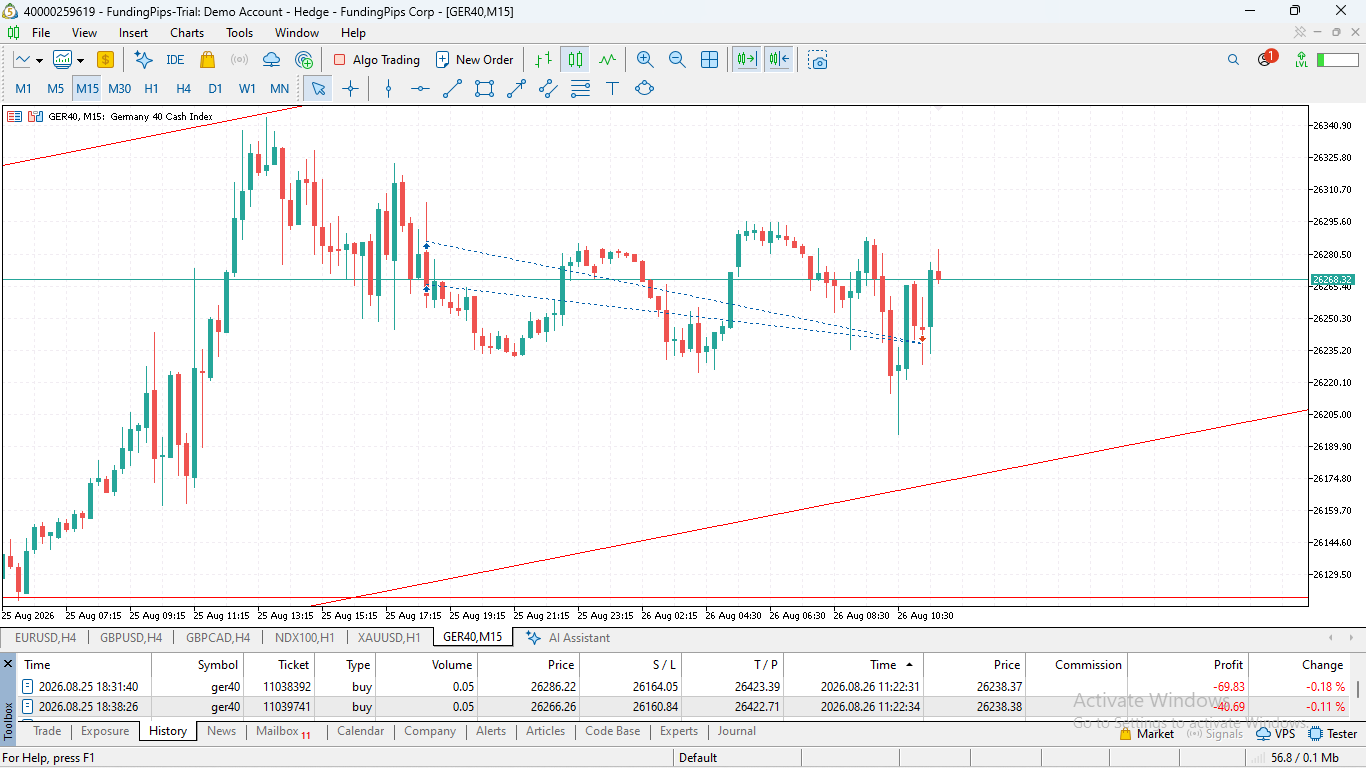Open the Market Watch window icon
1366x768 pixels.
[x=62, y=60]
